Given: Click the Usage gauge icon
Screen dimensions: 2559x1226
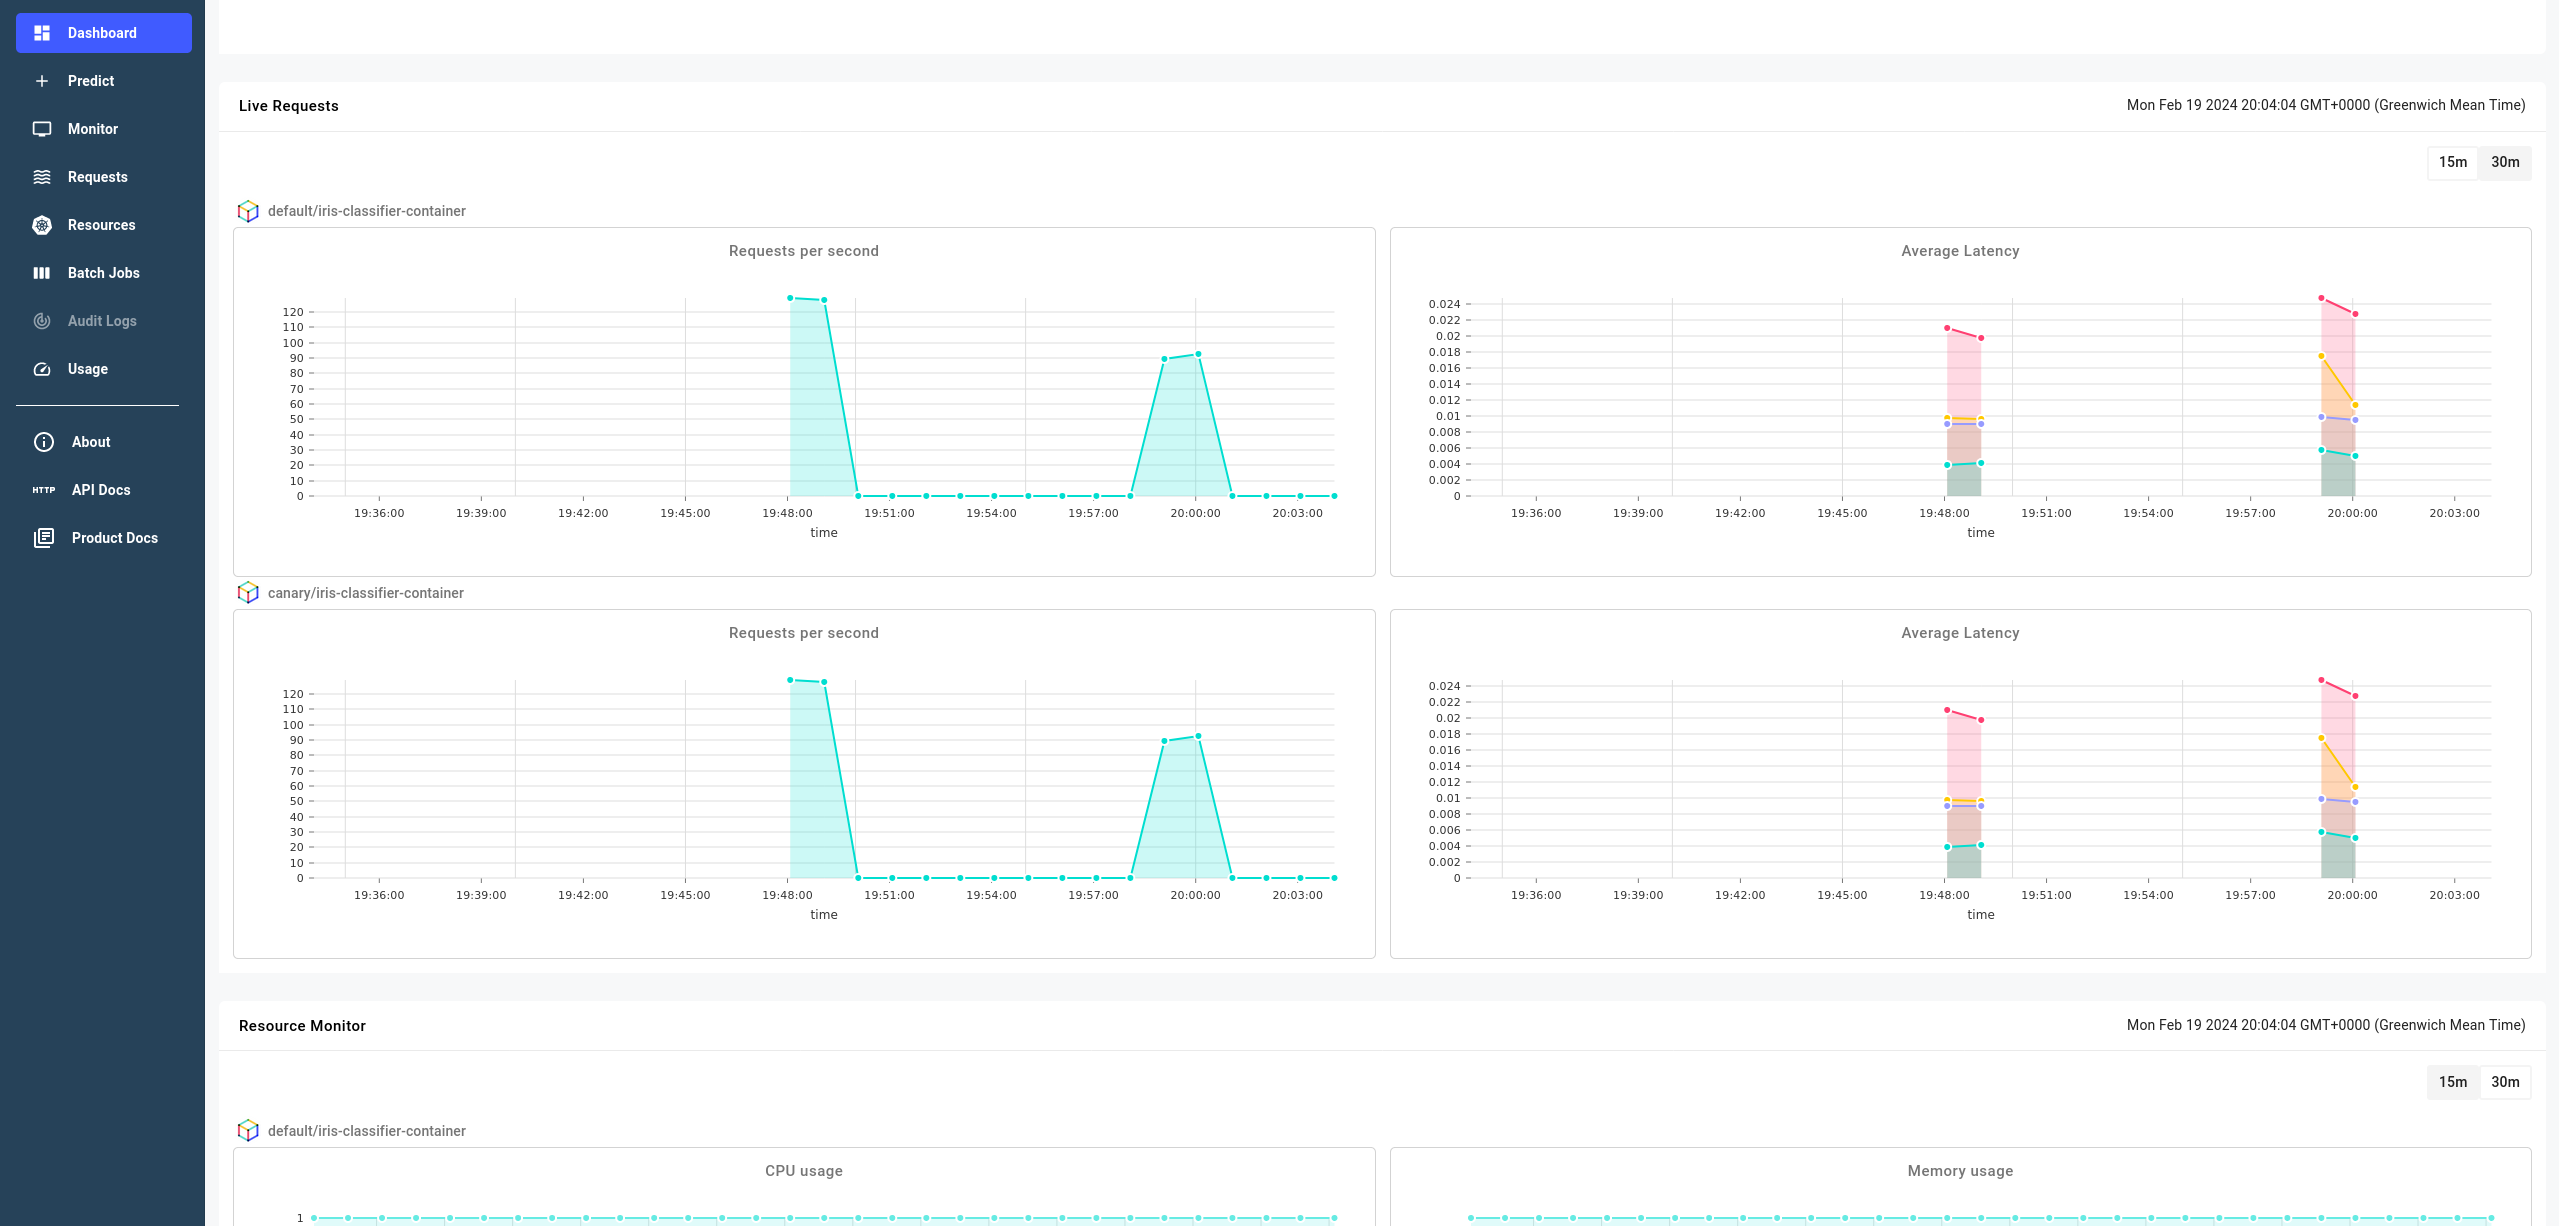Looking at the screenshot, I should (x=42, y=369).
